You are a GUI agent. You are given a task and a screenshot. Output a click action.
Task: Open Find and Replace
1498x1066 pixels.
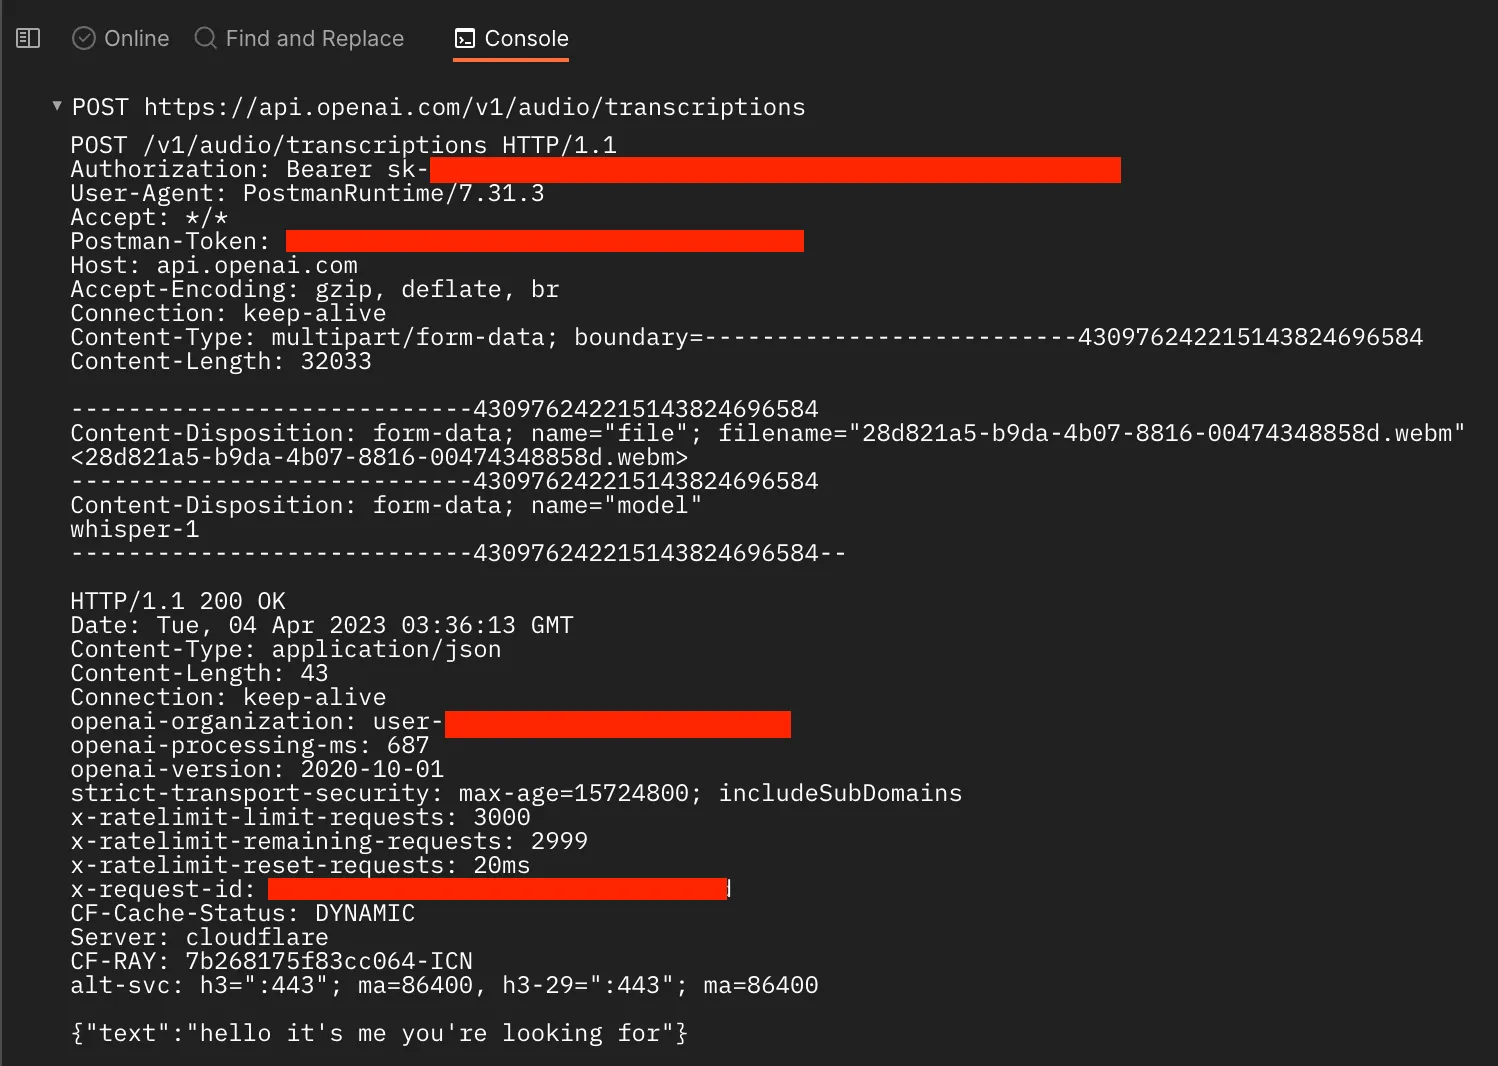click(x=299, y=38)
